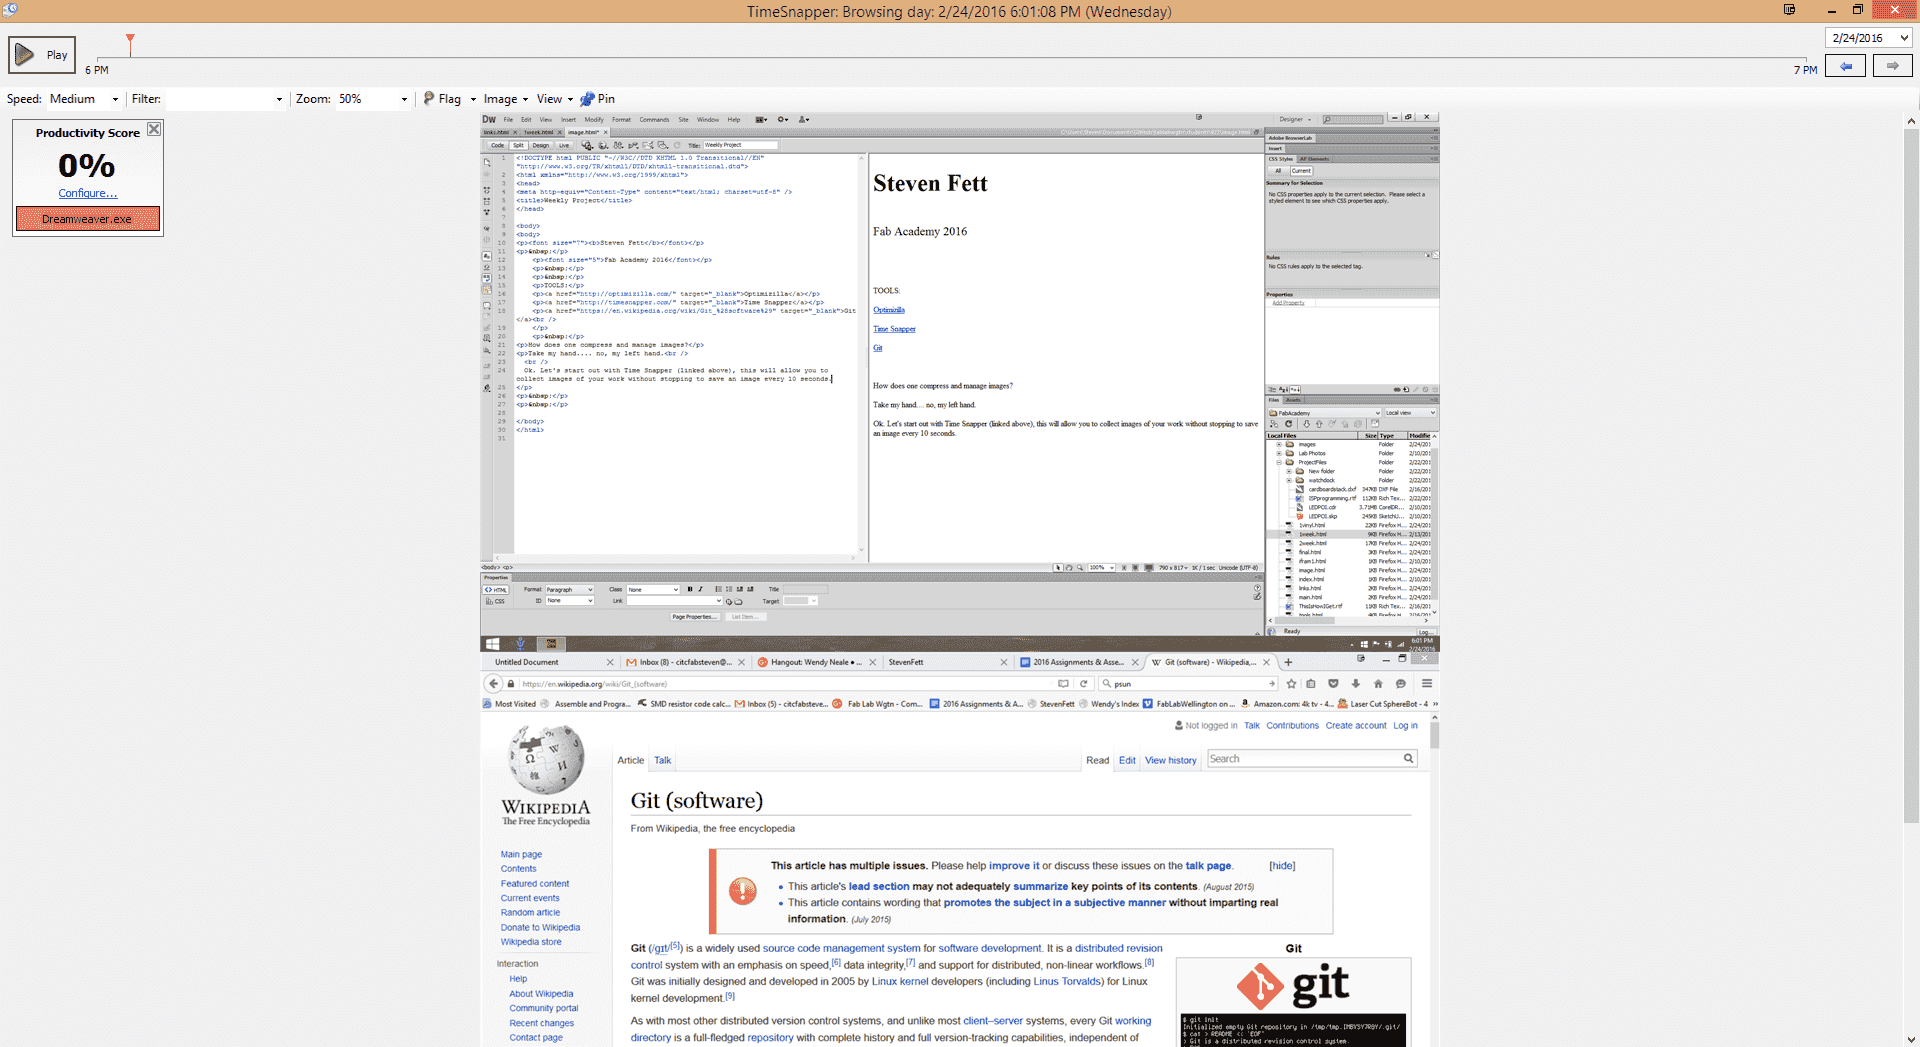Viewport: 1920px width, 1047px height.
Task: Open the Firefox hamburger menu
Action: [x=1427, y=684]
